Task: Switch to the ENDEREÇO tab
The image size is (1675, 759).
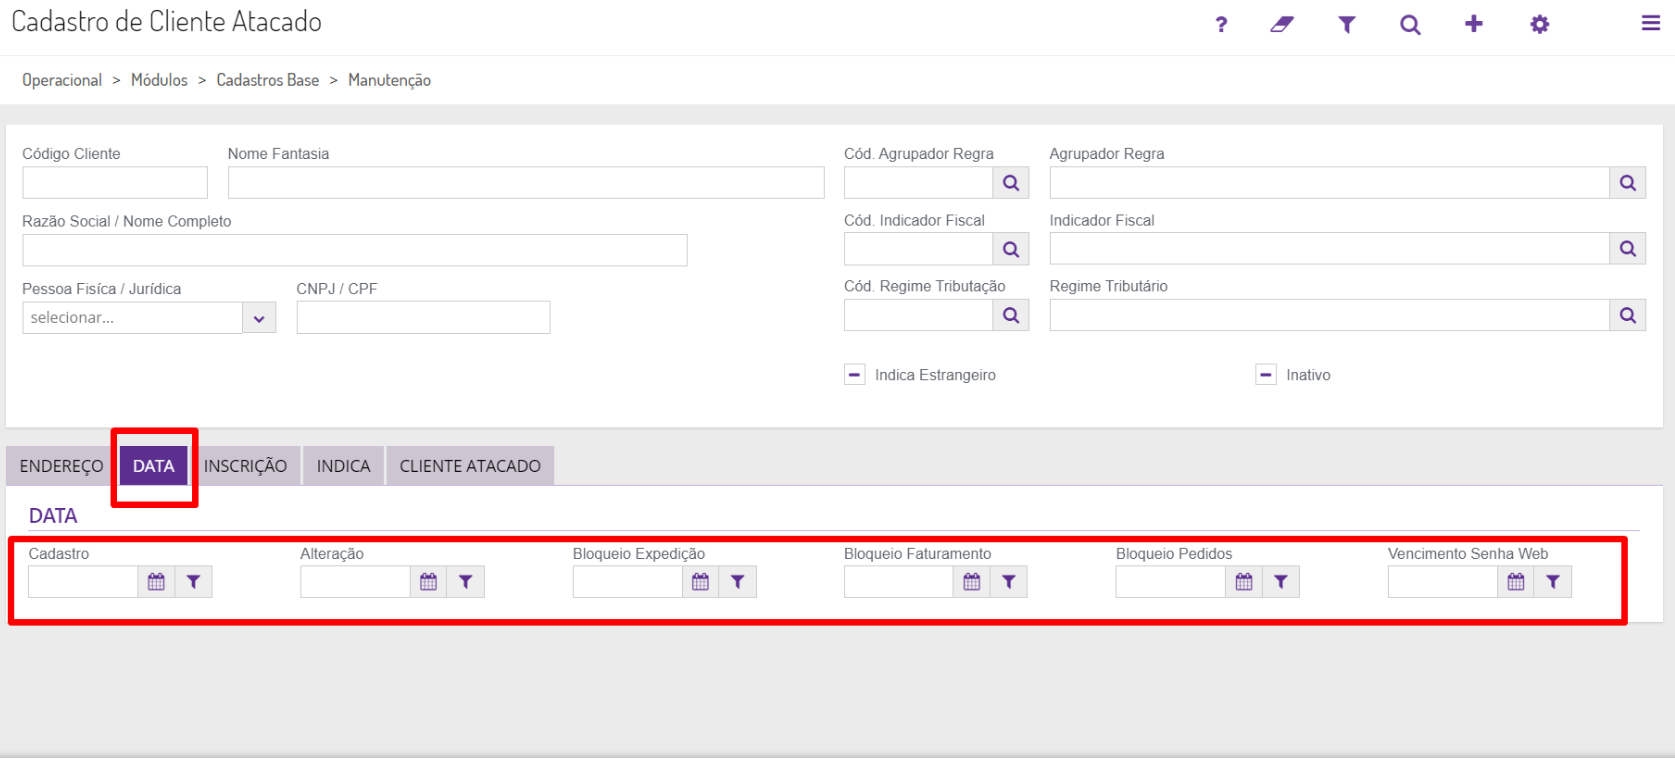Action: point(61,466)
